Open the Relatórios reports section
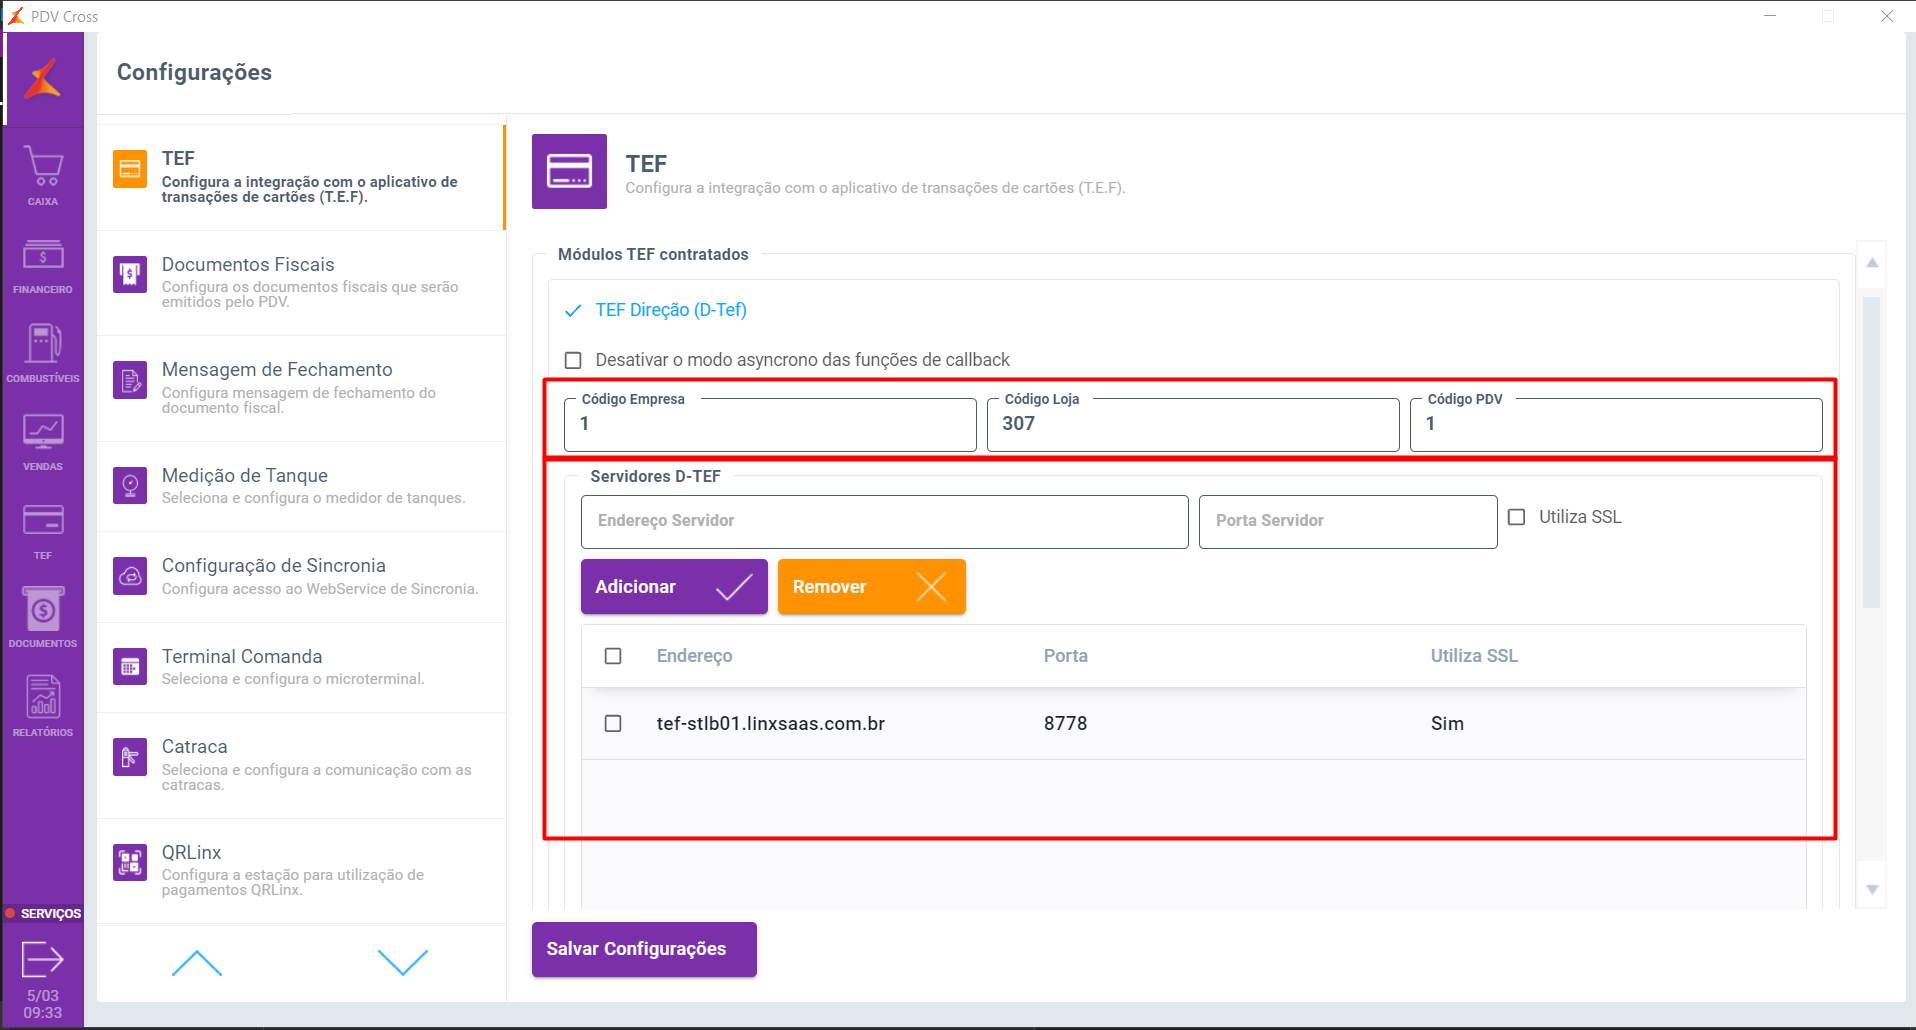1916x1030 pixels. 43,706
